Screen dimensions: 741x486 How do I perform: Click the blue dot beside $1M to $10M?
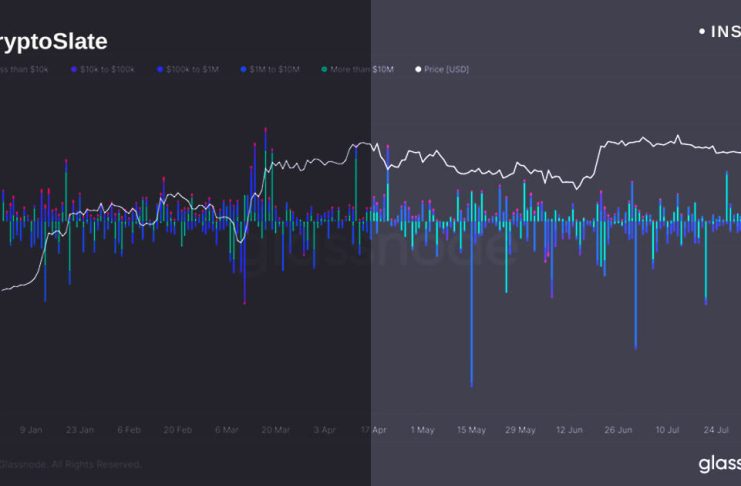(244, 70)
